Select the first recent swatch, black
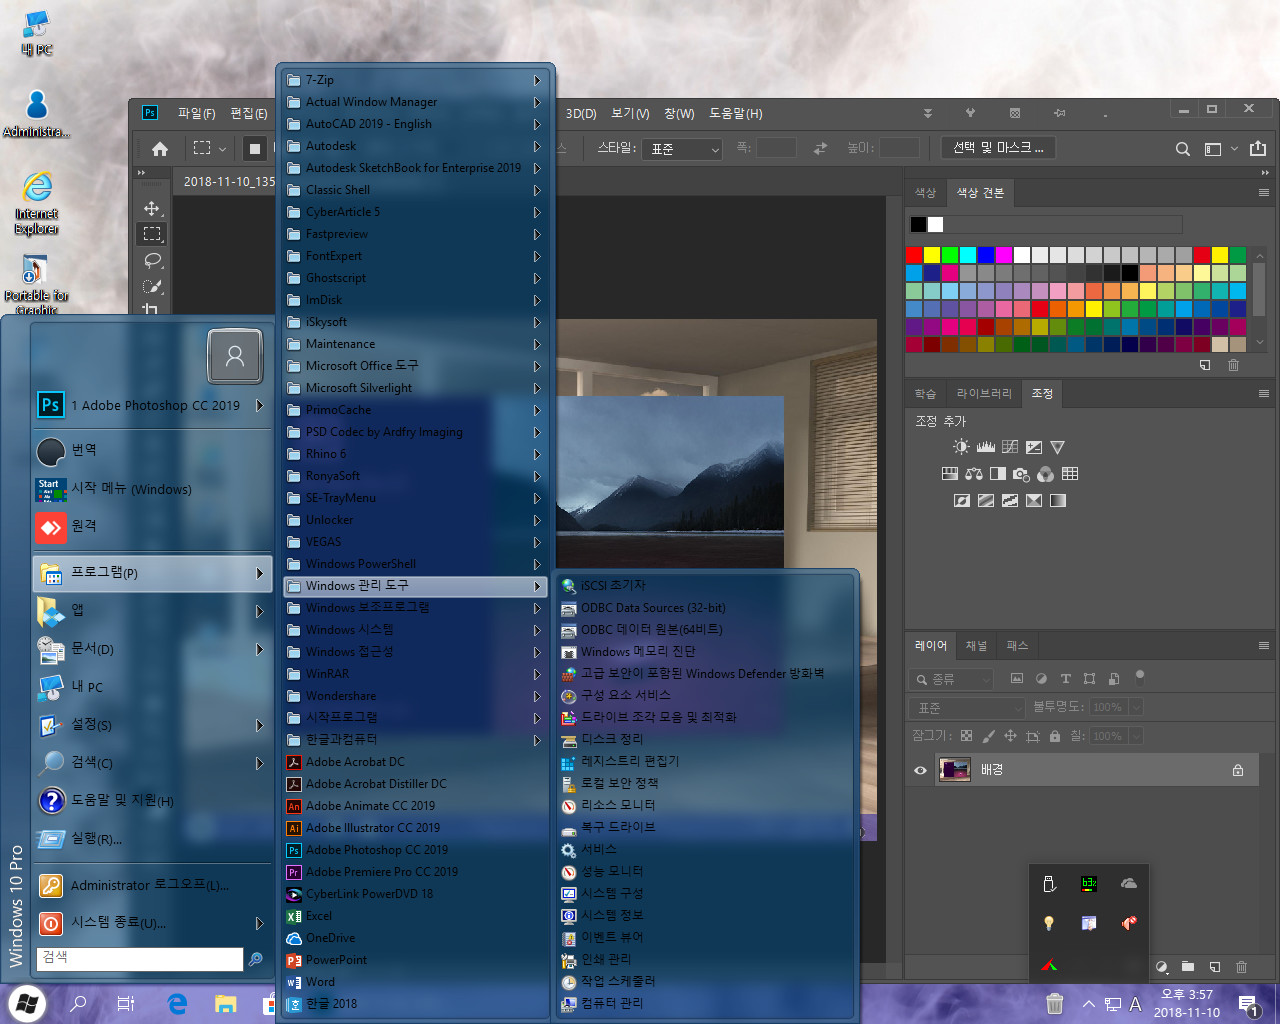 918,224
